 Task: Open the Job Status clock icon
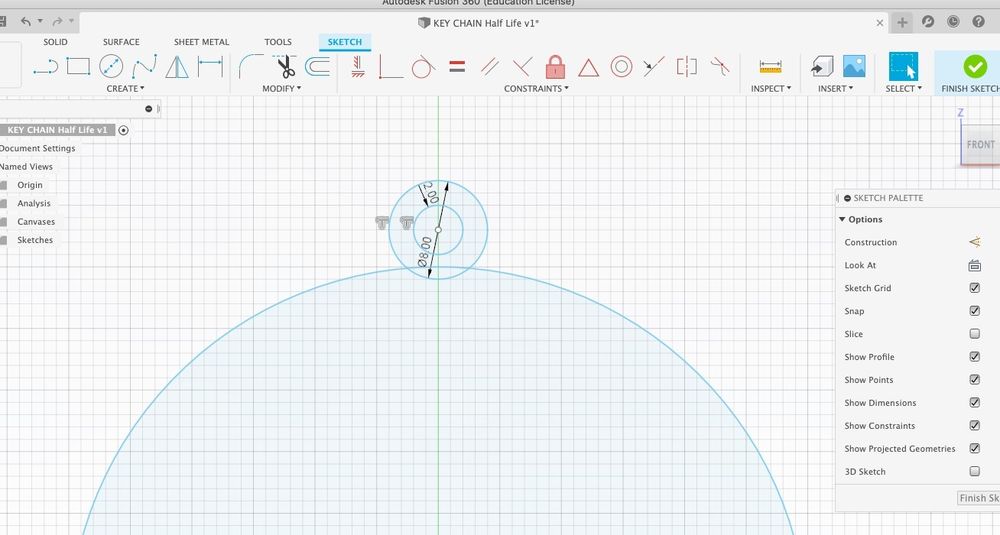click(x=953, y=22)
